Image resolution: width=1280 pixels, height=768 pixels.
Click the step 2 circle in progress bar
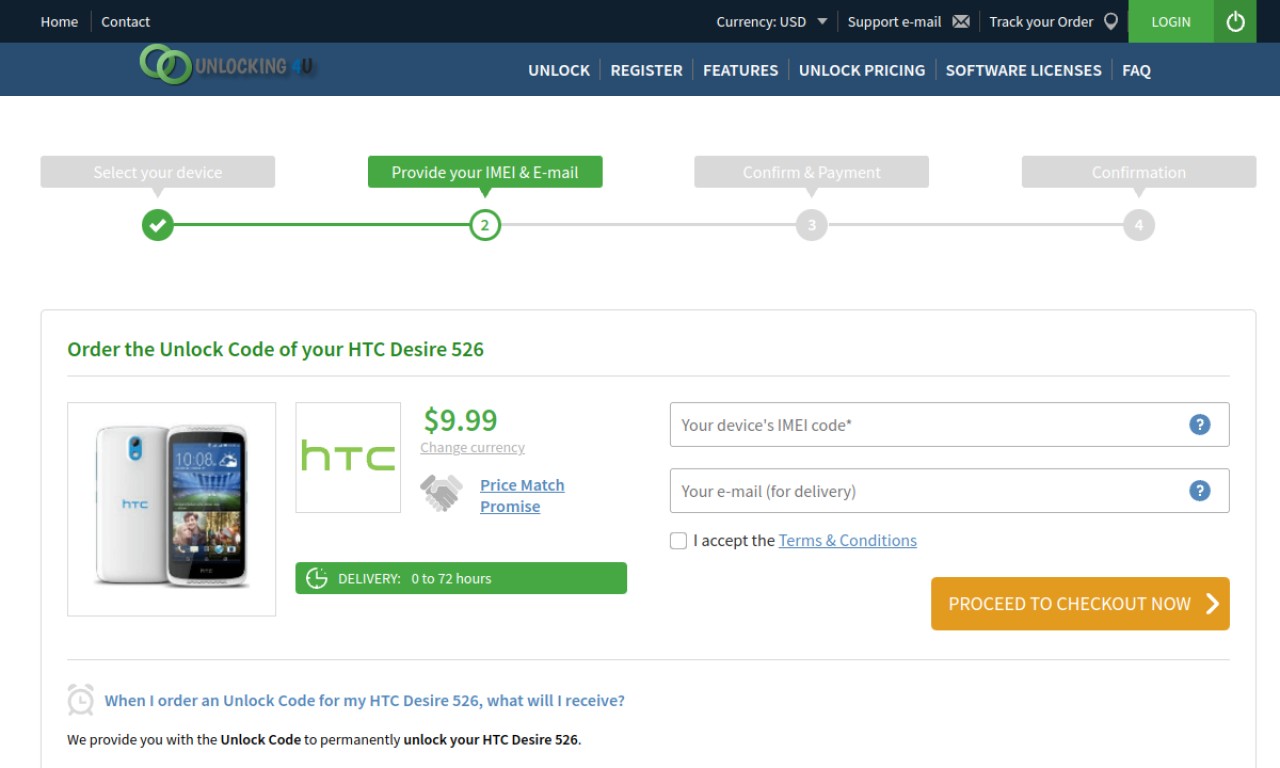click(x=485, y=225)
